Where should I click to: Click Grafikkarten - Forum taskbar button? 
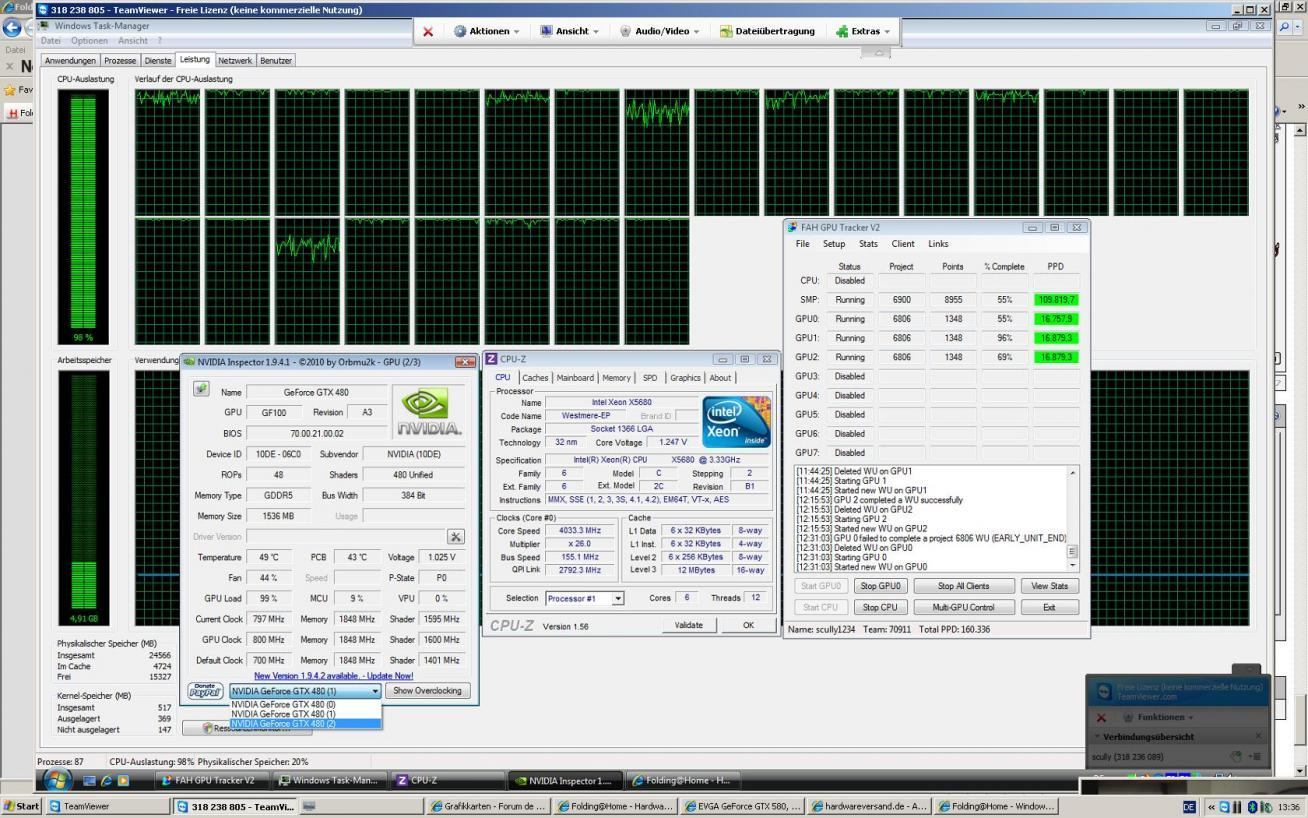point(488,806)
